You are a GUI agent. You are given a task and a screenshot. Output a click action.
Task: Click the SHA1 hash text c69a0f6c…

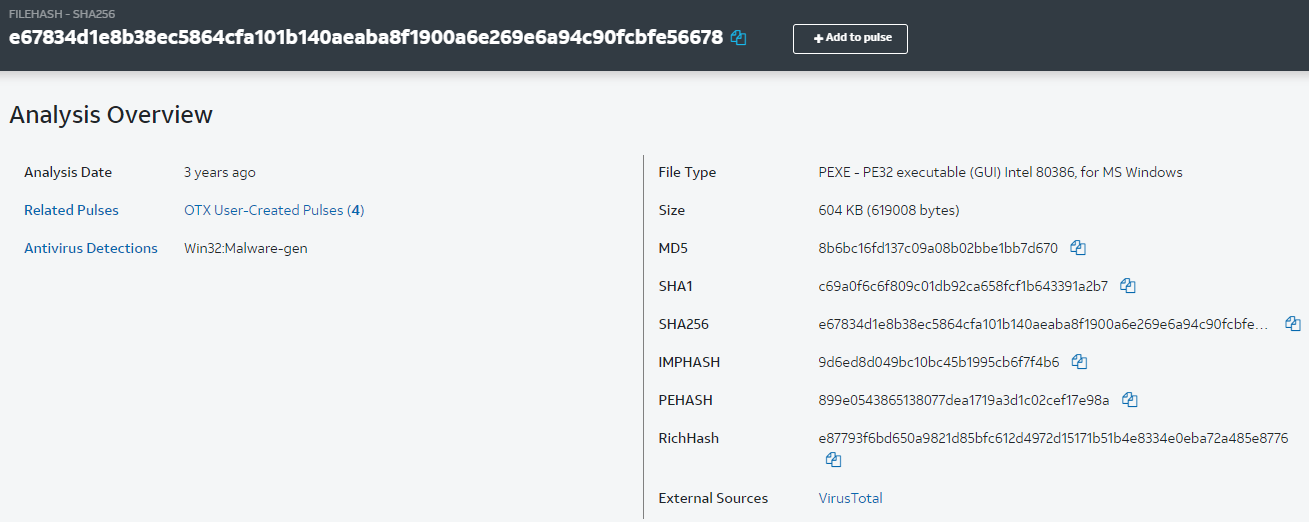pos(962,286)
